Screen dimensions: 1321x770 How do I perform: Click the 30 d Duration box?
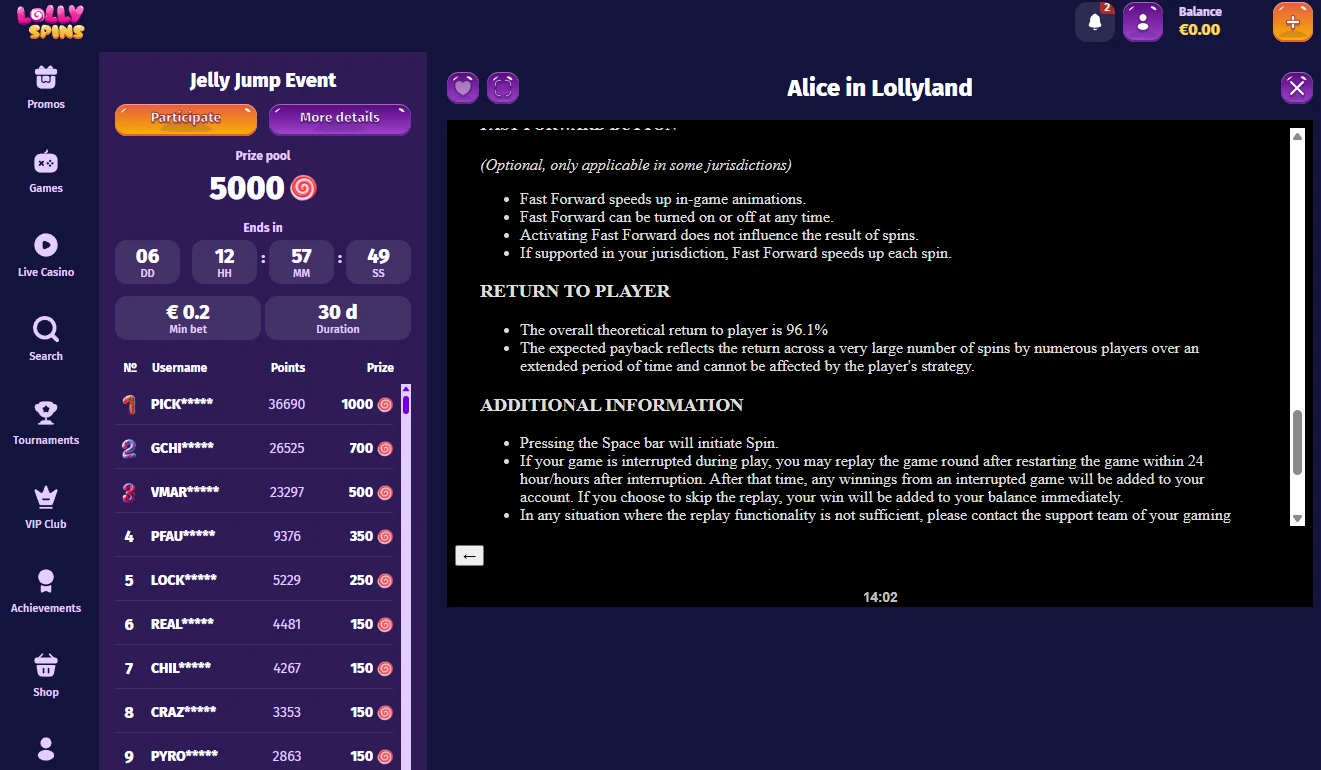(x=338, y=318)
